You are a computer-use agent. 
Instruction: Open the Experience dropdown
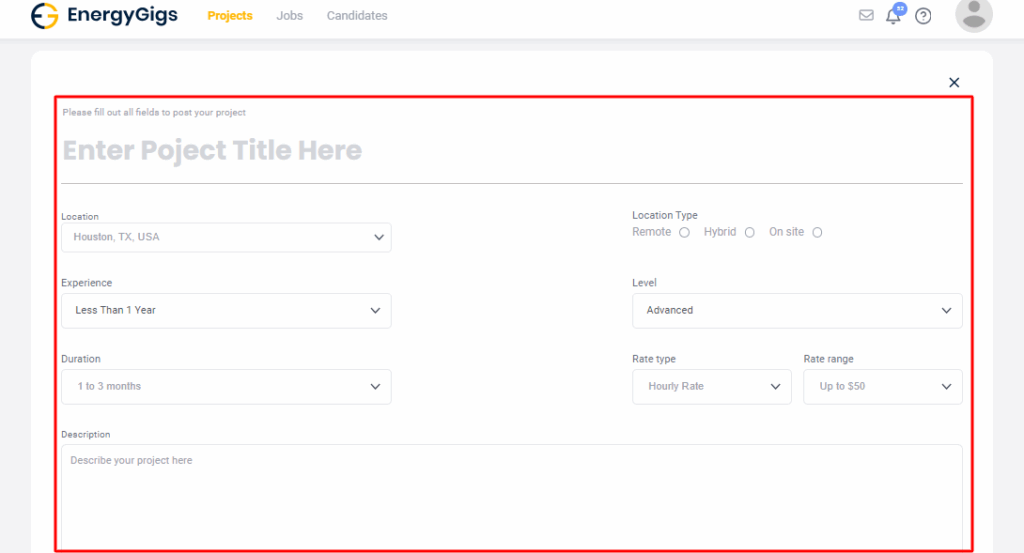click(x=226, y=311)
